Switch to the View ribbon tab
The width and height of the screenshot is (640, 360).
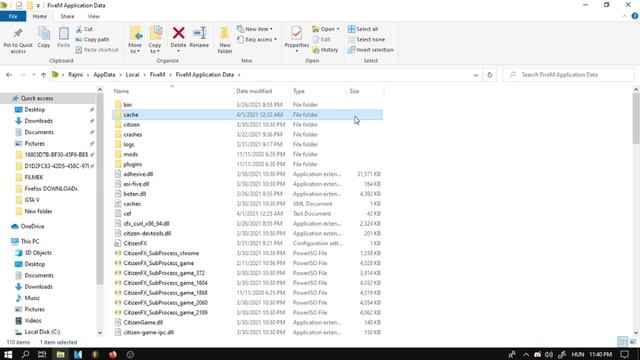coord(93,16)
